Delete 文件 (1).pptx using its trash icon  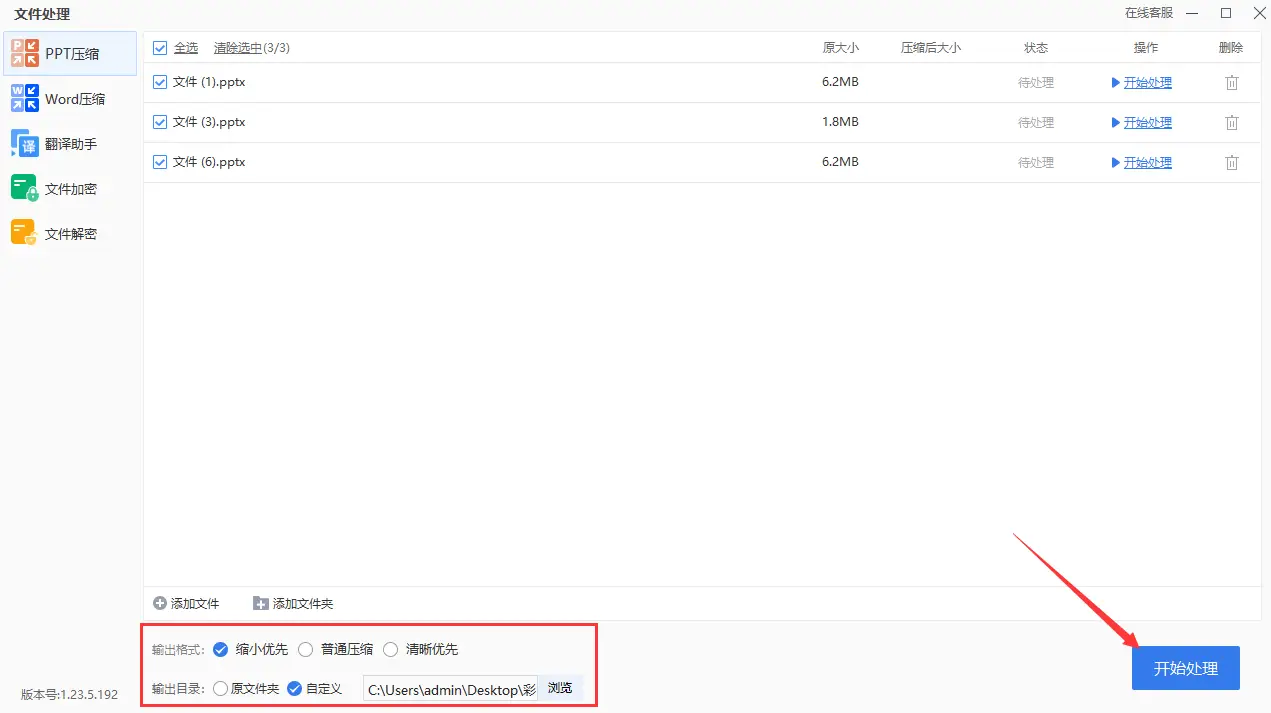coord(1231,82)
